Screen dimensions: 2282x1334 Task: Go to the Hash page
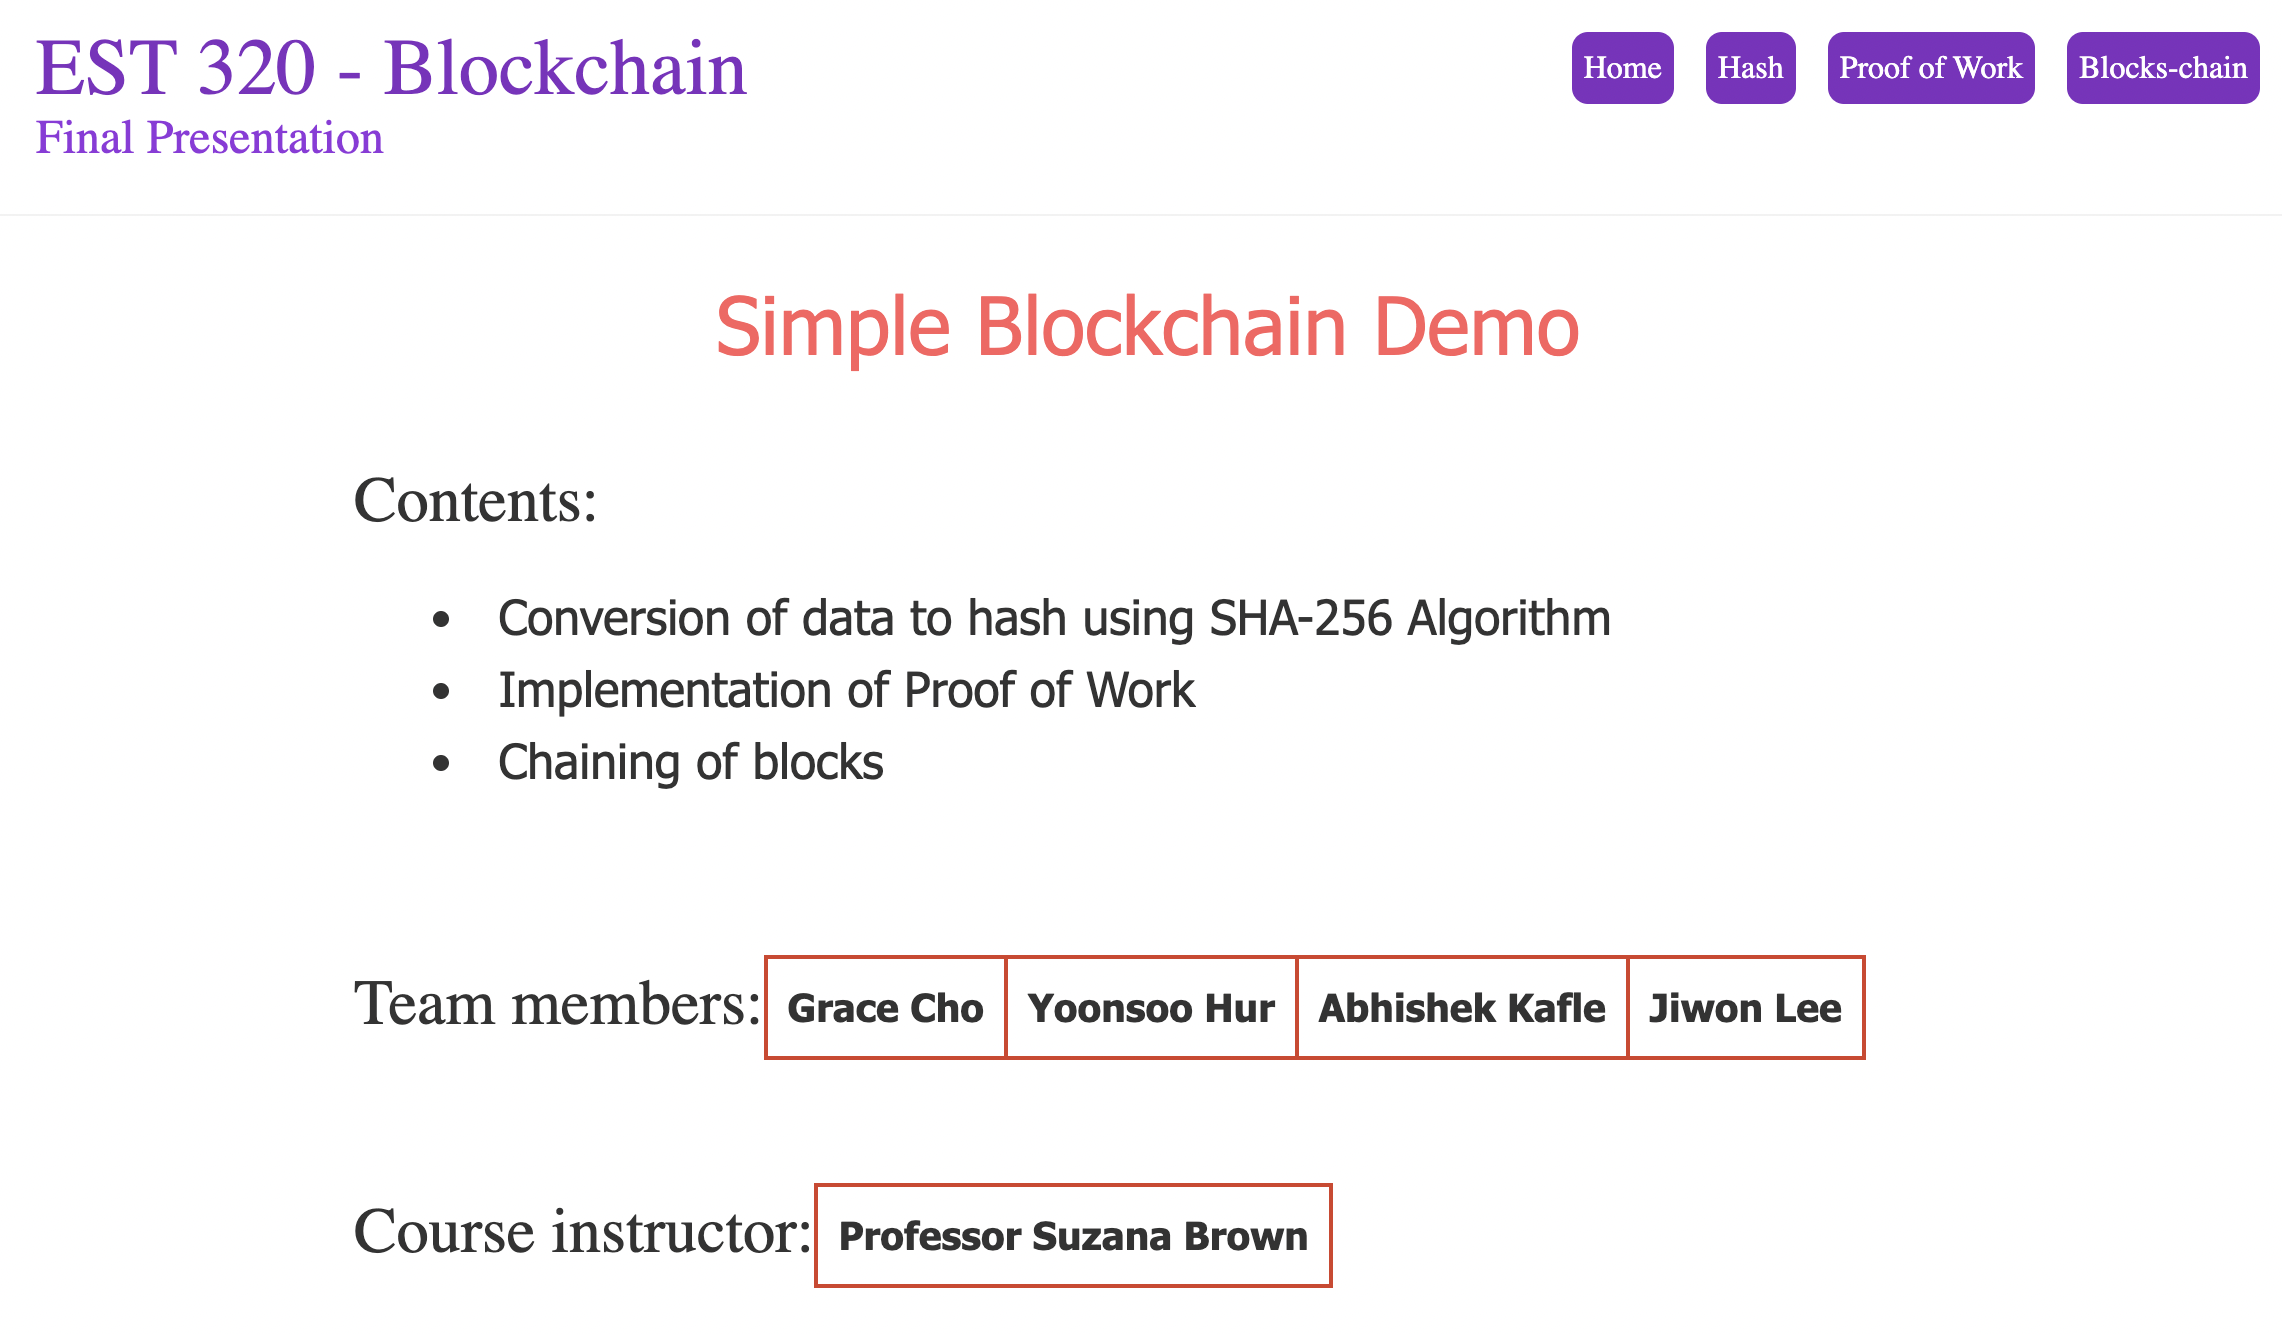pos(1750,68)
